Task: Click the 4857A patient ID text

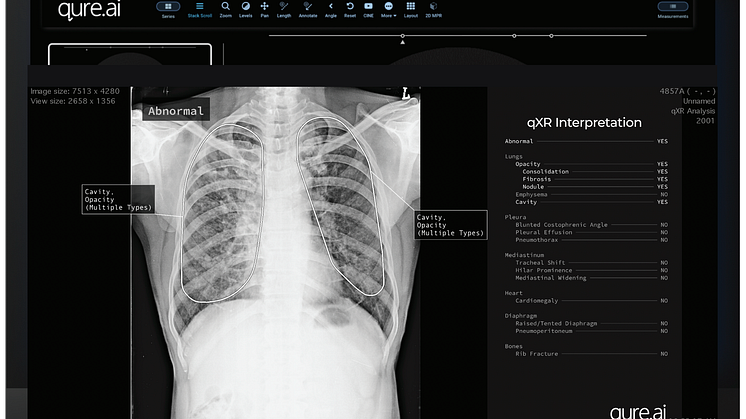Action: click(x=687, y=91)
